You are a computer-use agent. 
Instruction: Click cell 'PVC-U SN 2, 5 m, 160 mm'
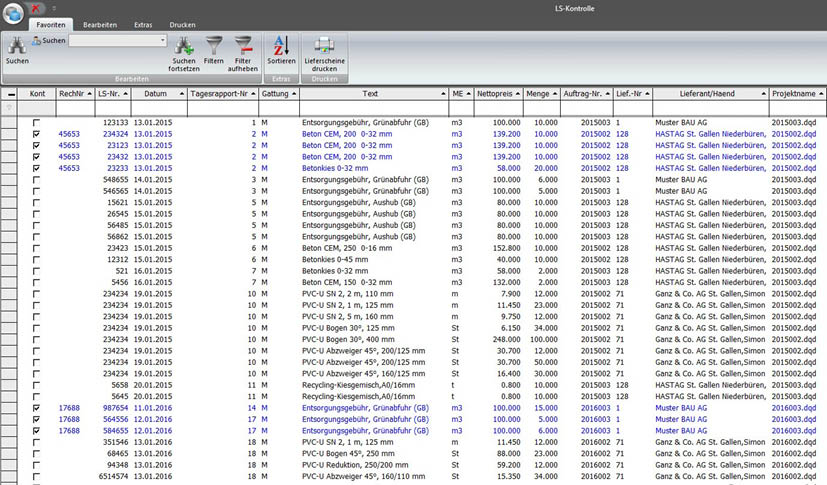(x=348, y=317)
